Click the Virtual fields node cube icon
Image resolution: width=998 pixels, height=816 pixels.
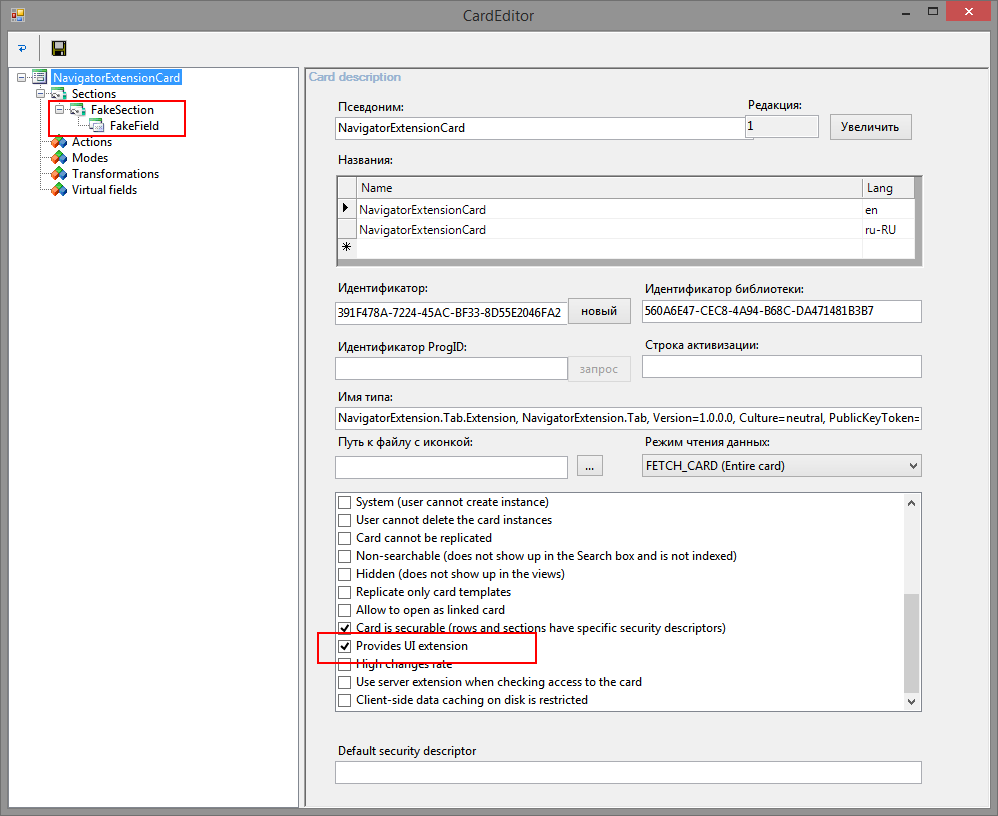point(59,190)
